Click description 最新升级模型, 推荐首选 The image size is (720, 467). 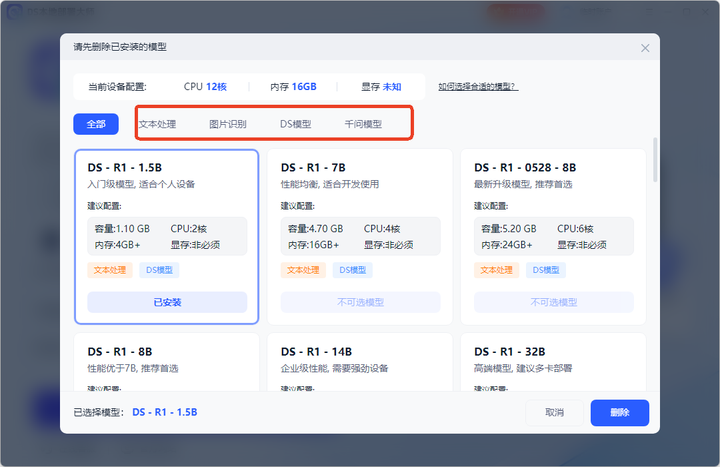(x=523, y=184)
